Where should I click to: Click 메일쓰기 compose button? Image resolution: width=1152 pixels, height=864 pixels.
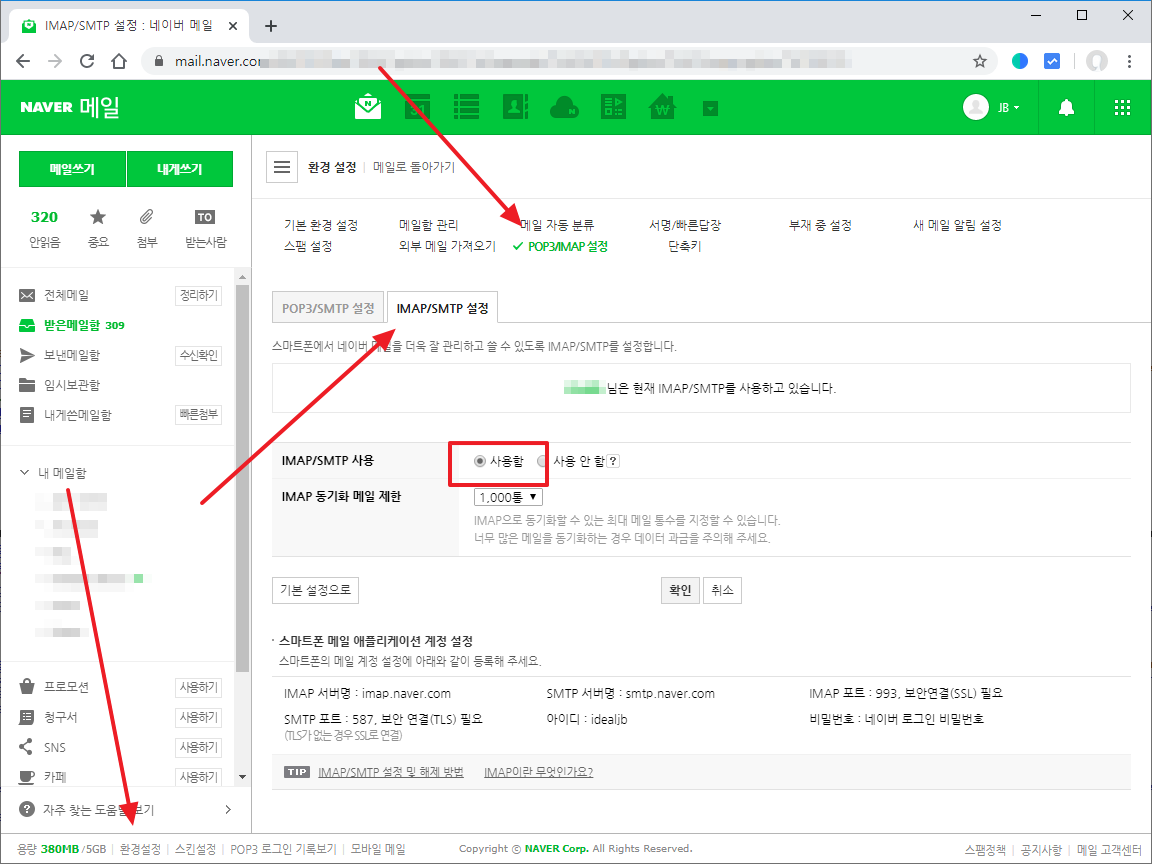coord(72,169)
